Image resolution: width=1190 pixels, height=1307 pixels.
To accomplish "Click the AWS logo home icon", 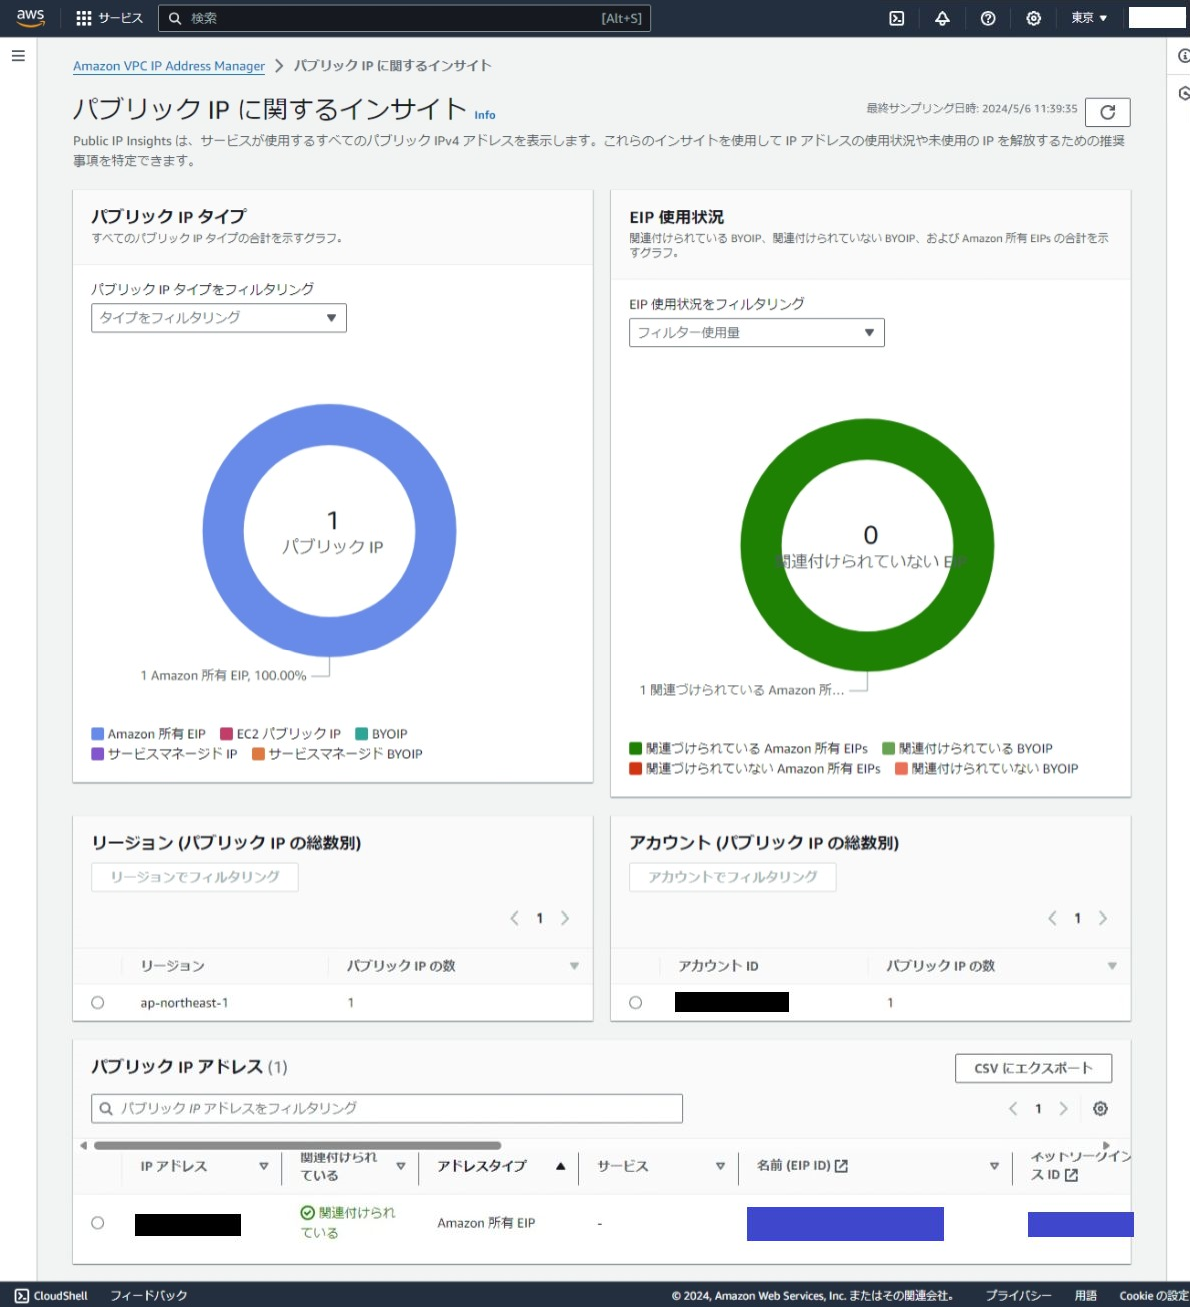I will [30, 18].
